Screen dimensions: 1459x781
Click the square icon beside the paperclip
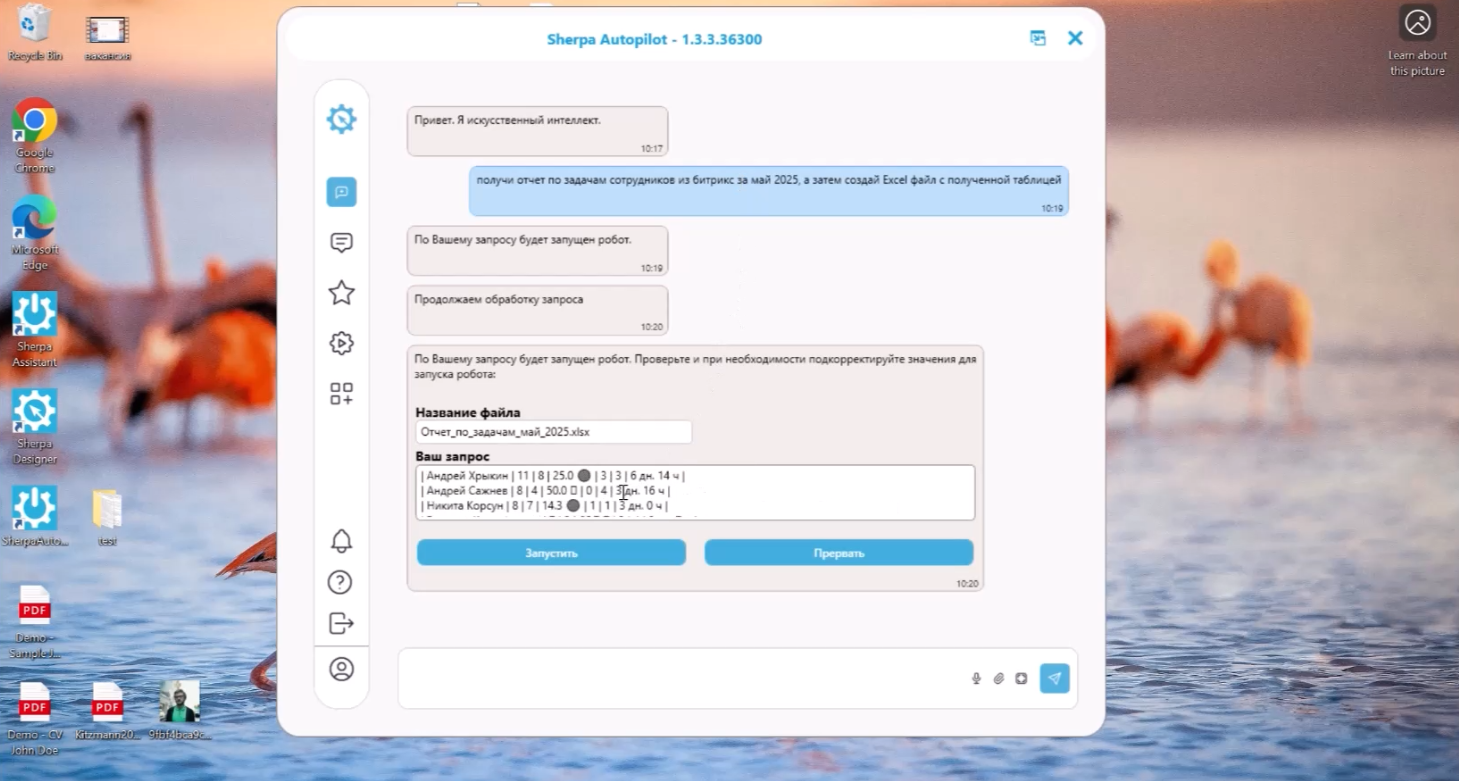click(x=1021, y=679)
